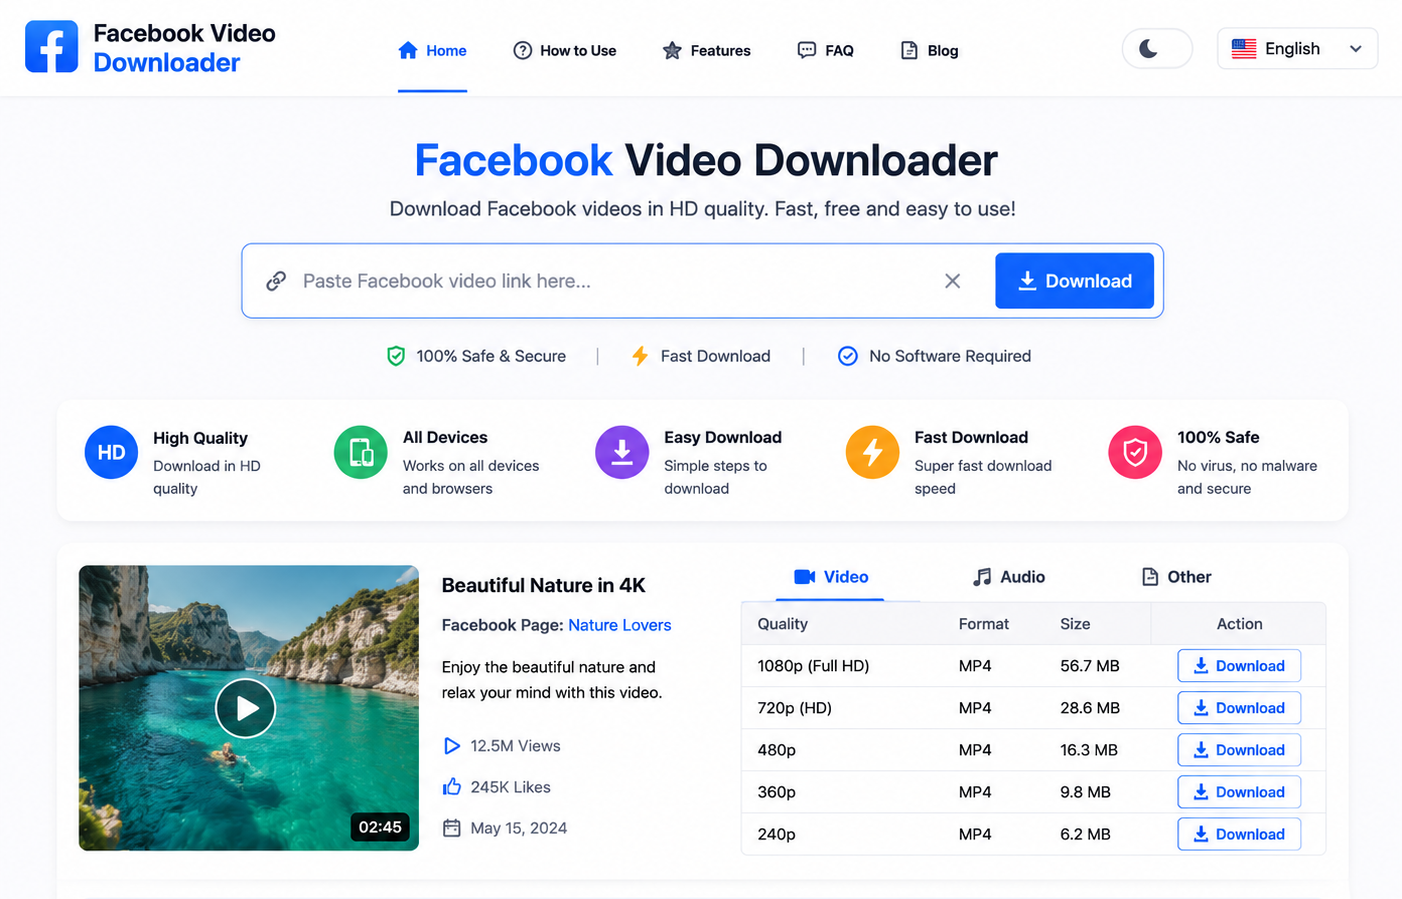
Task: Download the 720p (HD) MP4
Action: (1239, 708)
